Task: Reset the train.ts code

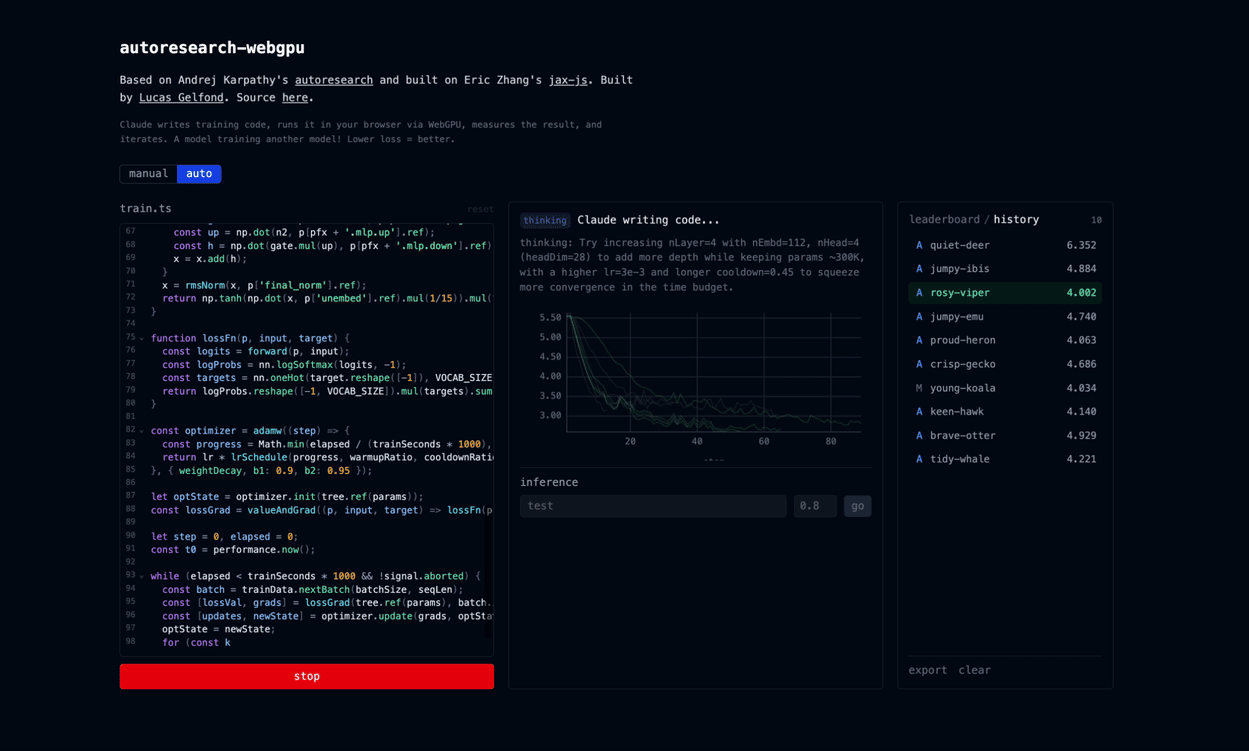Action: pyautogui.click(x=480, y=209)
